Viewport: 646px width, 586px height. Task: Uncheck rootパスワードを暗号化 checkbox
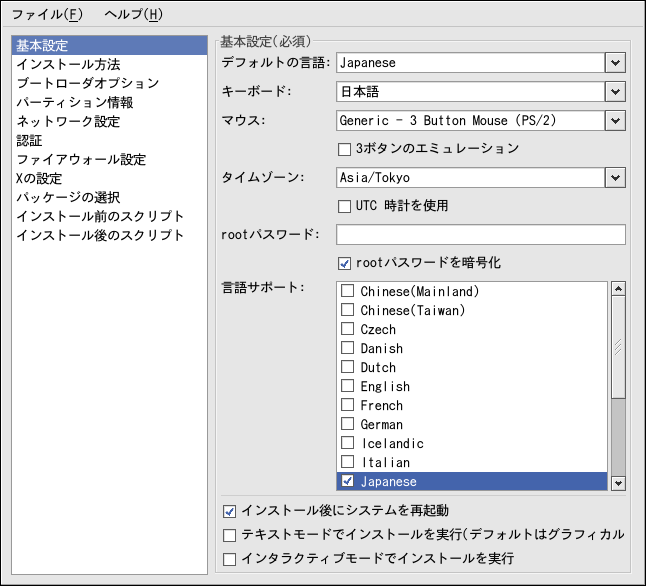tap(346, 263)
